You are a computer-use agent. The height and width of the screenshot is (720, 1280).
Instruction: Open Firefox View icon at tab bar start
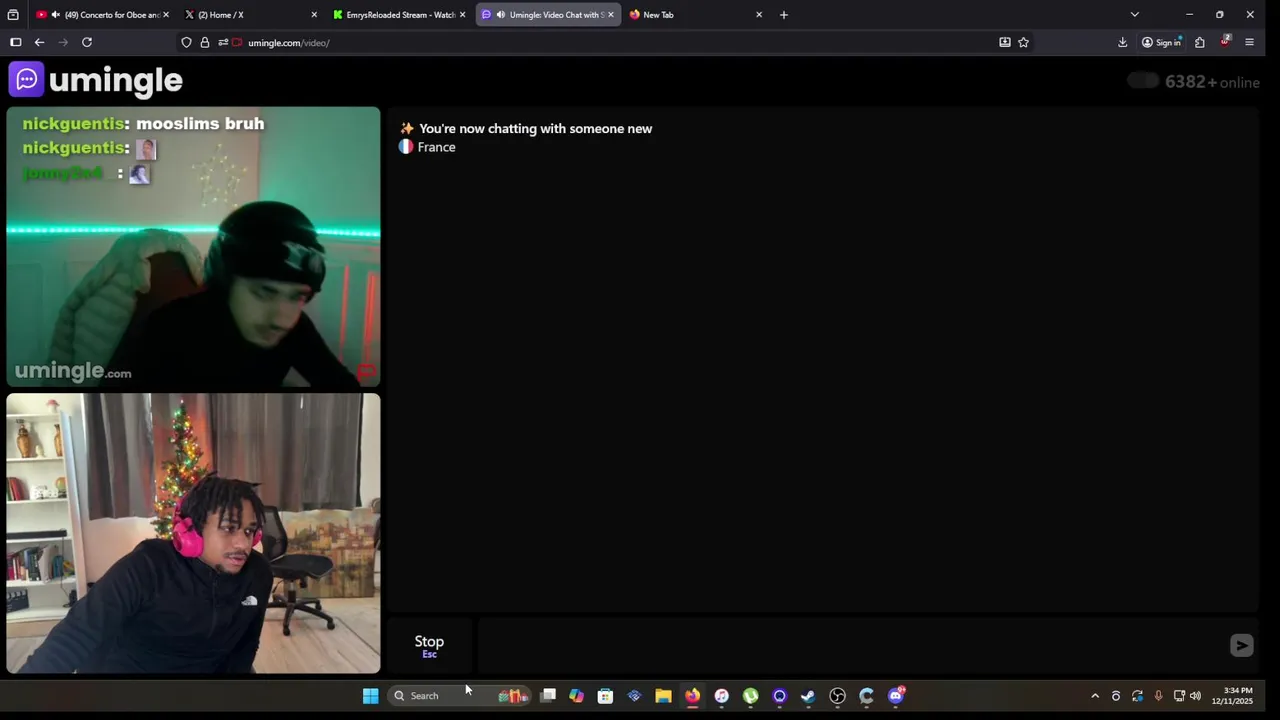[13, 15]
